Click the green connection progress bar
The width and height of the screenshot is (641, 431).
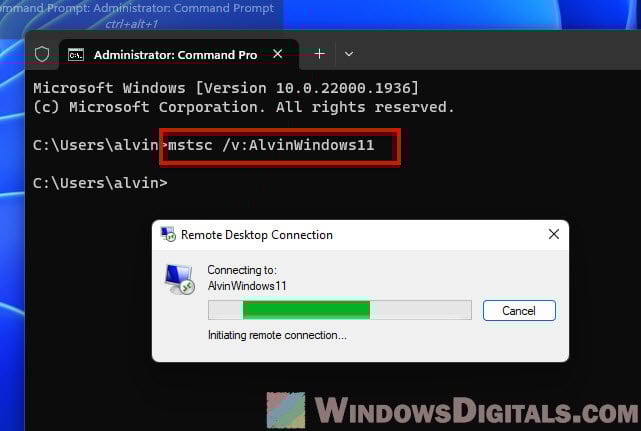coord(340,310)
